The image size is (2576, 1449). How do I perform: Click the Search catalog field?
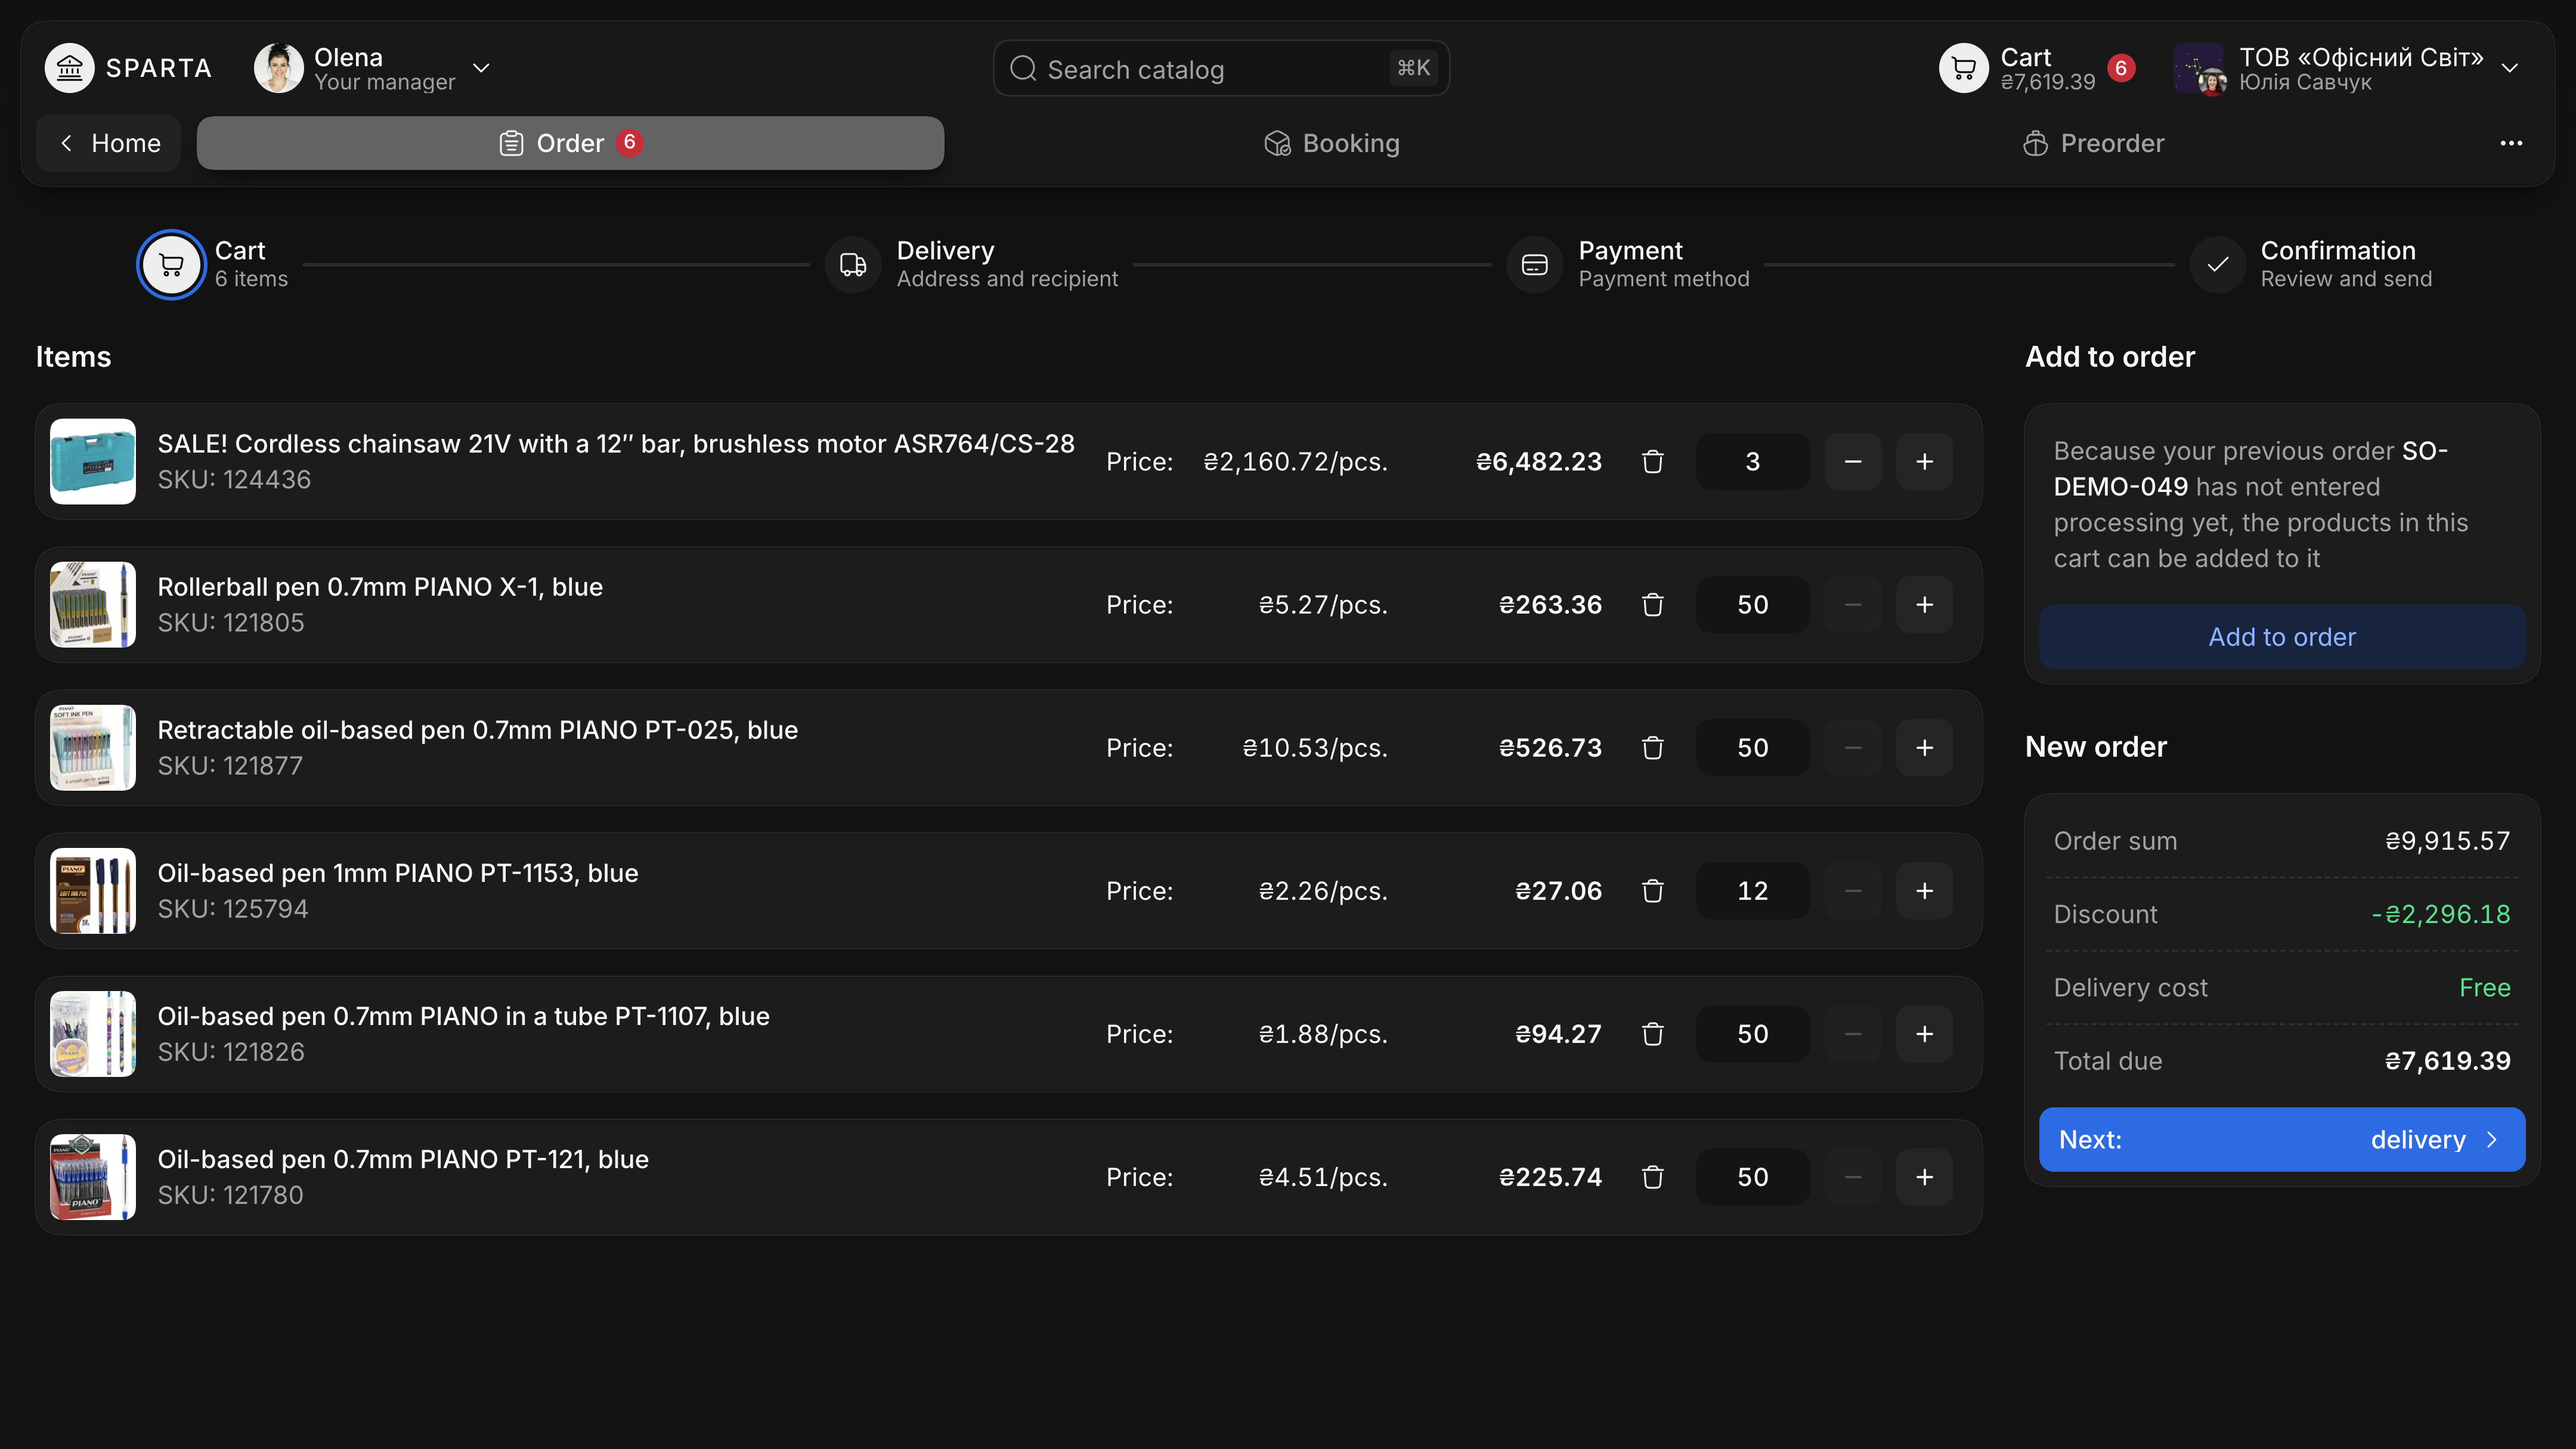tap(1221, 68)
